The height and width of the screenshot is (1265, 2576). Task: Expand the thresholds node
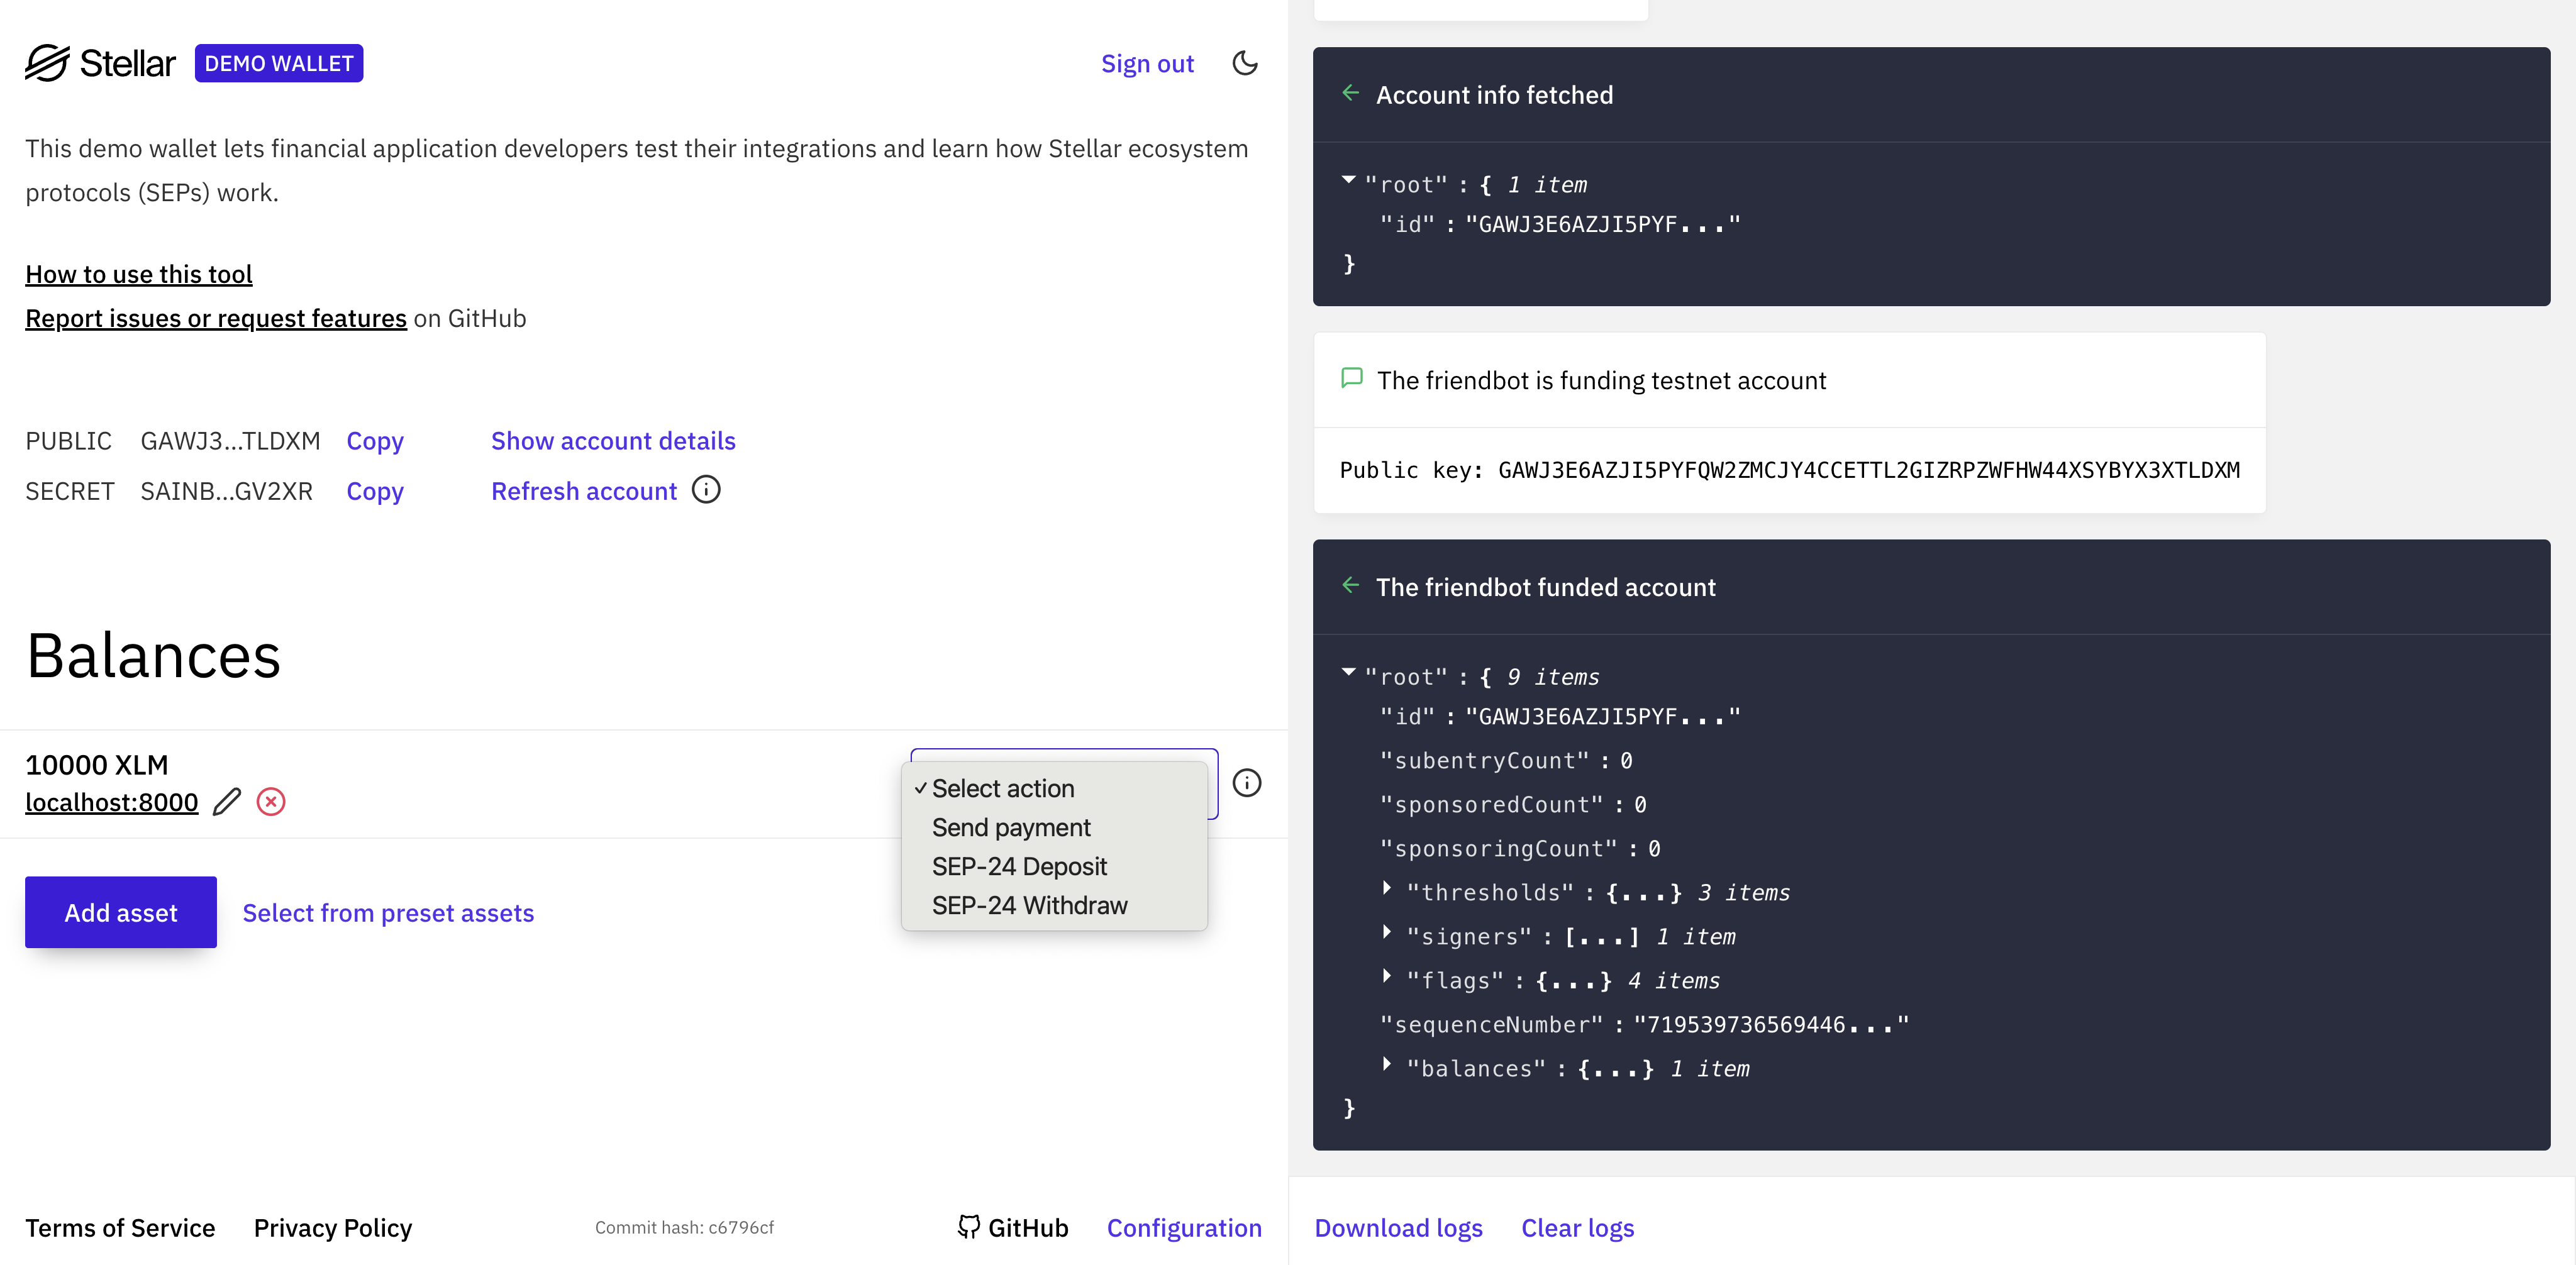(x=1387, y=888)
